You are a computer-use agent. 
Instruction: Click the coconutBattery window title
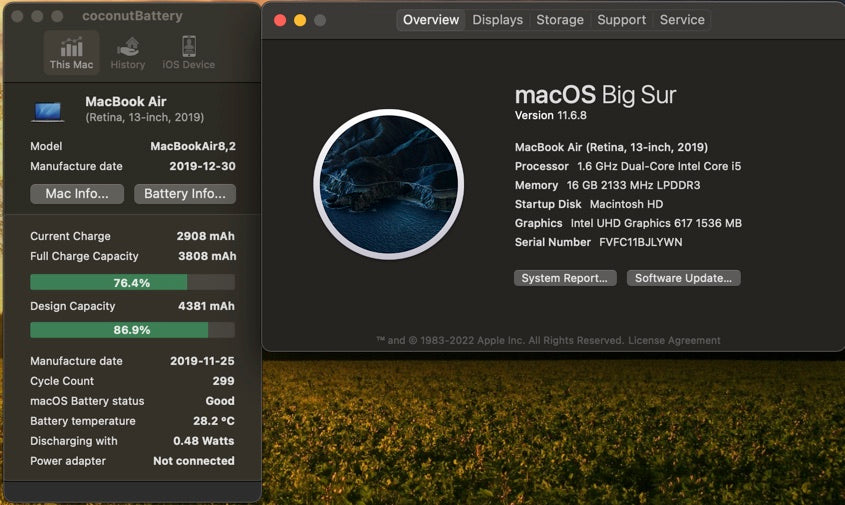pos(132,16)
